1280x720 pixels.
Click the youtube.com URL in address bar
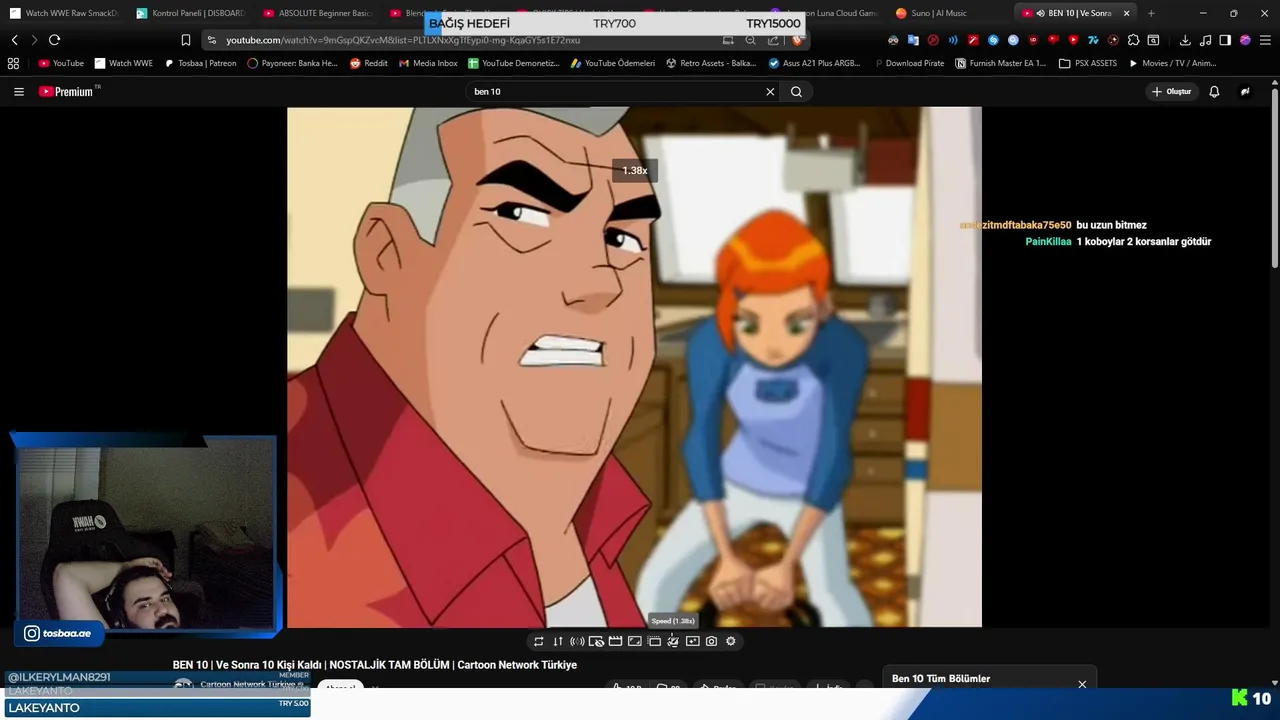coord(402,40)
